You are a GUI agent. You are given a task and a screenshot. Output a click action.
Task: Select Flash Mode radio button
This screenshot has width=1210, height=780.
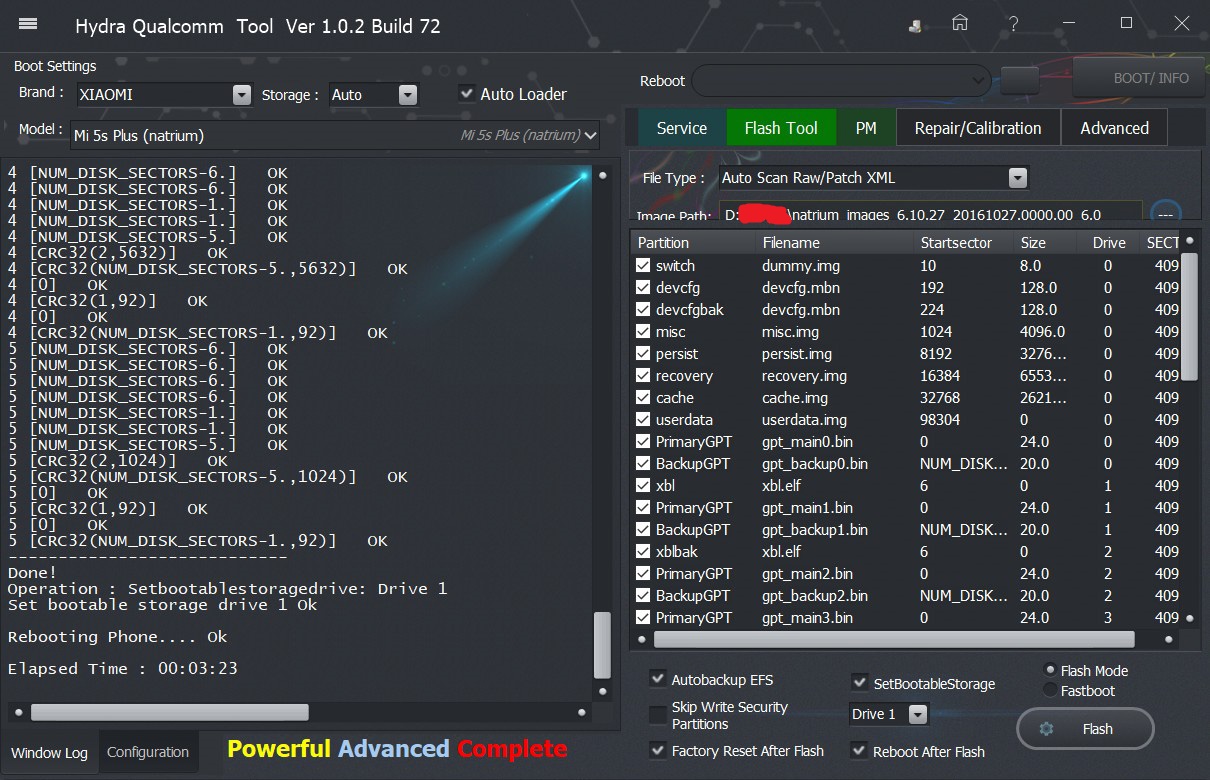click(1049, 670)
